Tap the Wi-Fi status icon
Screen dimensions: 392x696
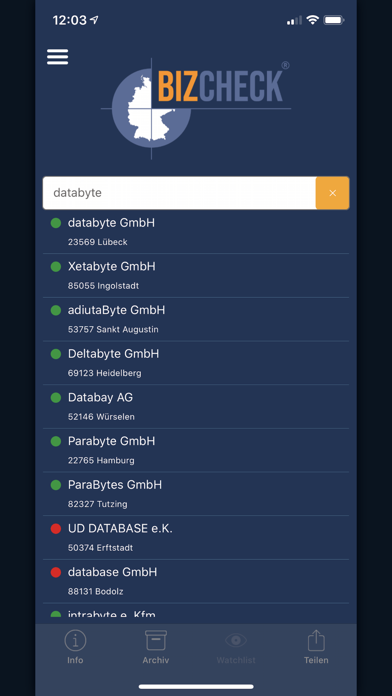pos(313,20)
